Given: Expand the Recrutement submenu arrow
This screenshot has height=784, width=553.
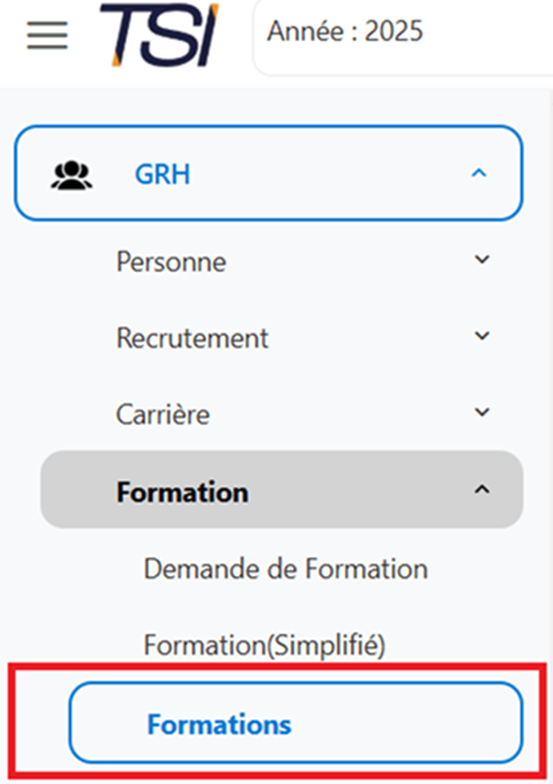Looking at the screenshot, I should coord(482,336).
